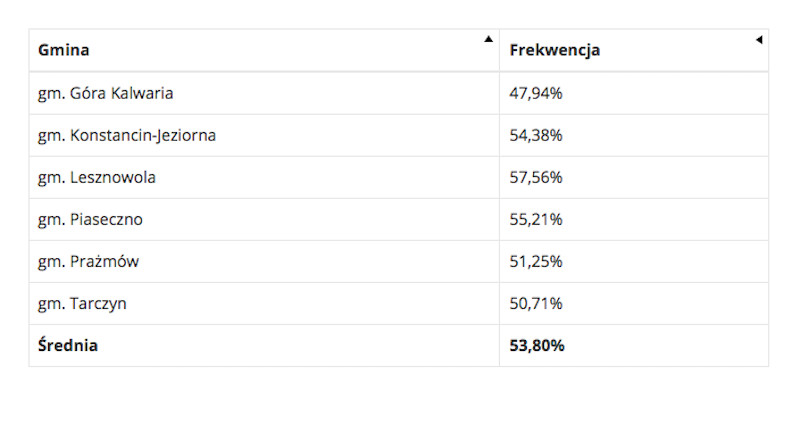
Task: Select the gm. Góra Kalwaria cell
Action: coord(264,93)
